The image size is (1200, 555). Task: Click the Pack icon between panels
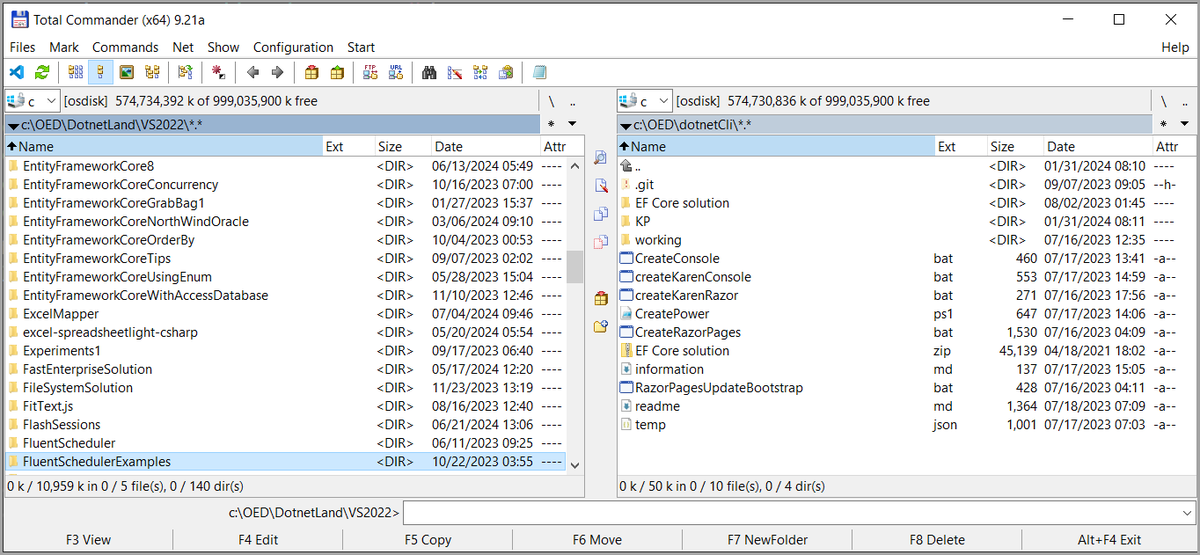(600, 298)
